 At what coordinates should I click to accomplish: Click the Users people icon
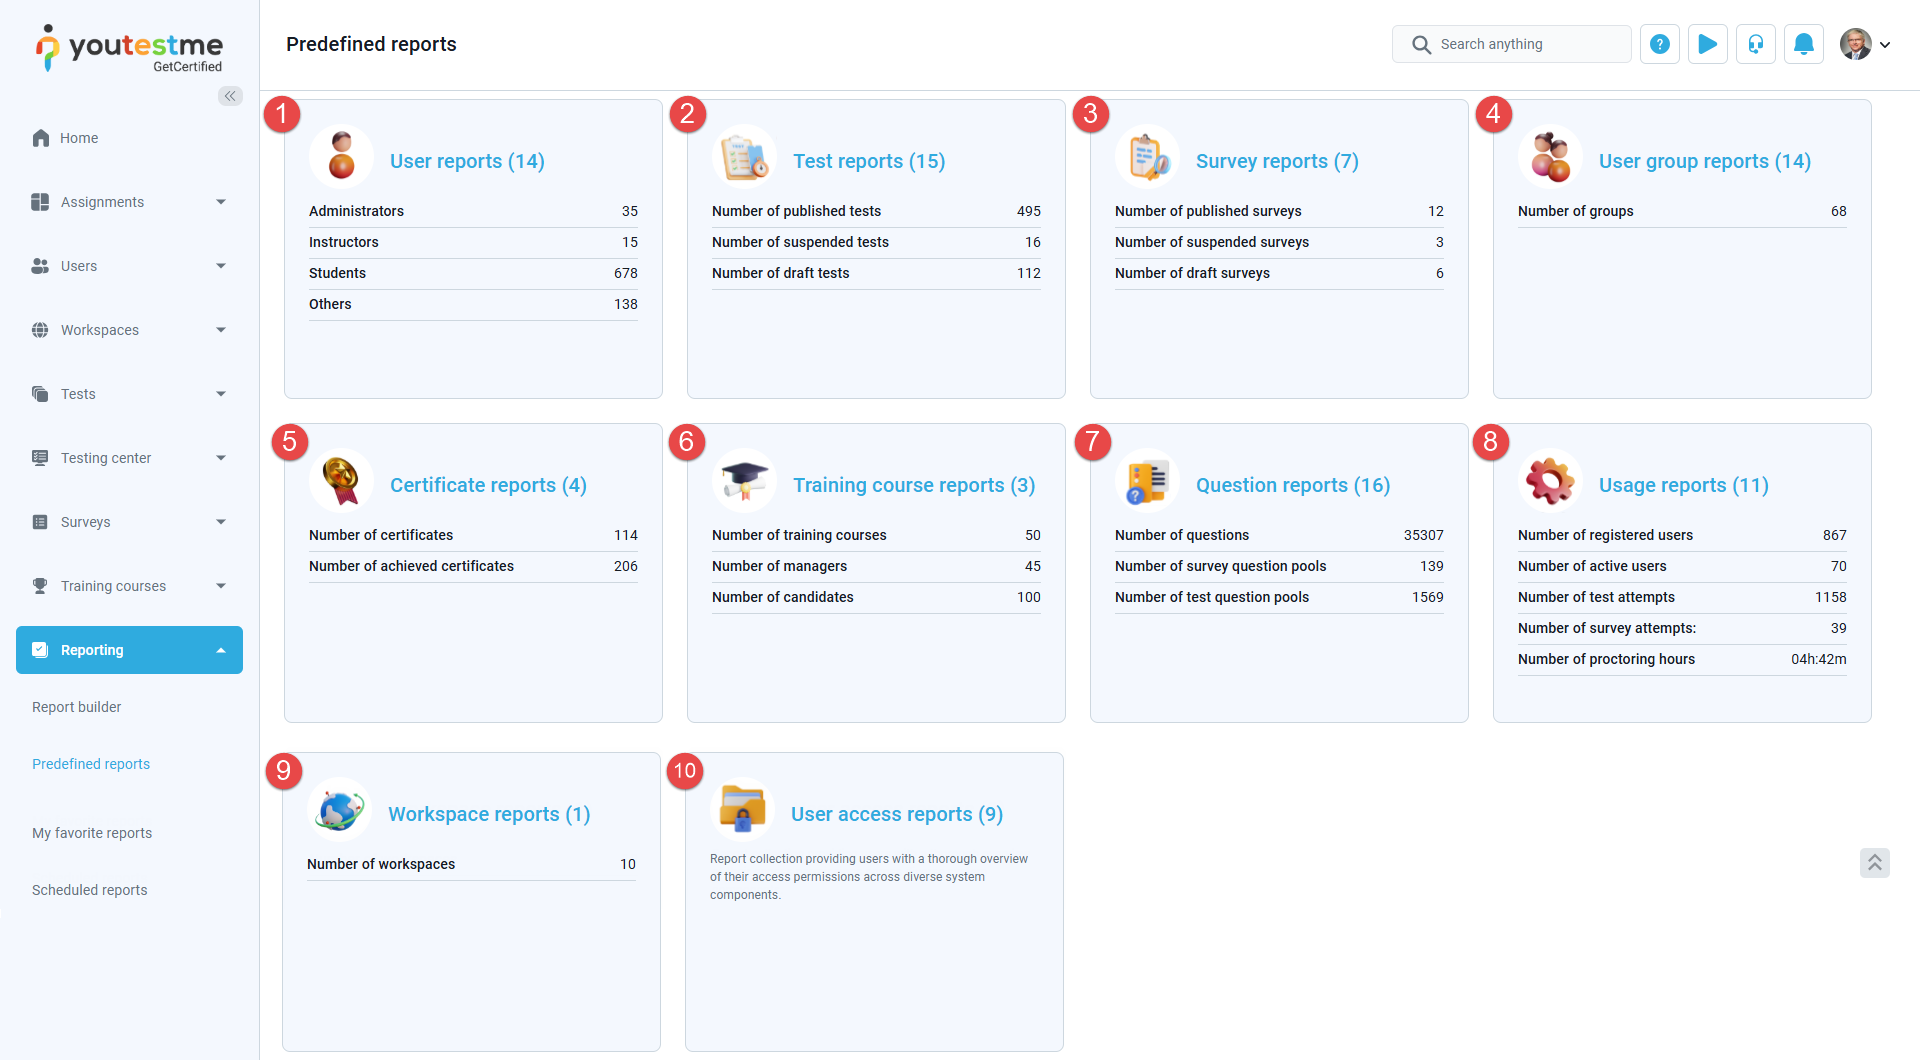pyautogui.click(x=40, y=266)
